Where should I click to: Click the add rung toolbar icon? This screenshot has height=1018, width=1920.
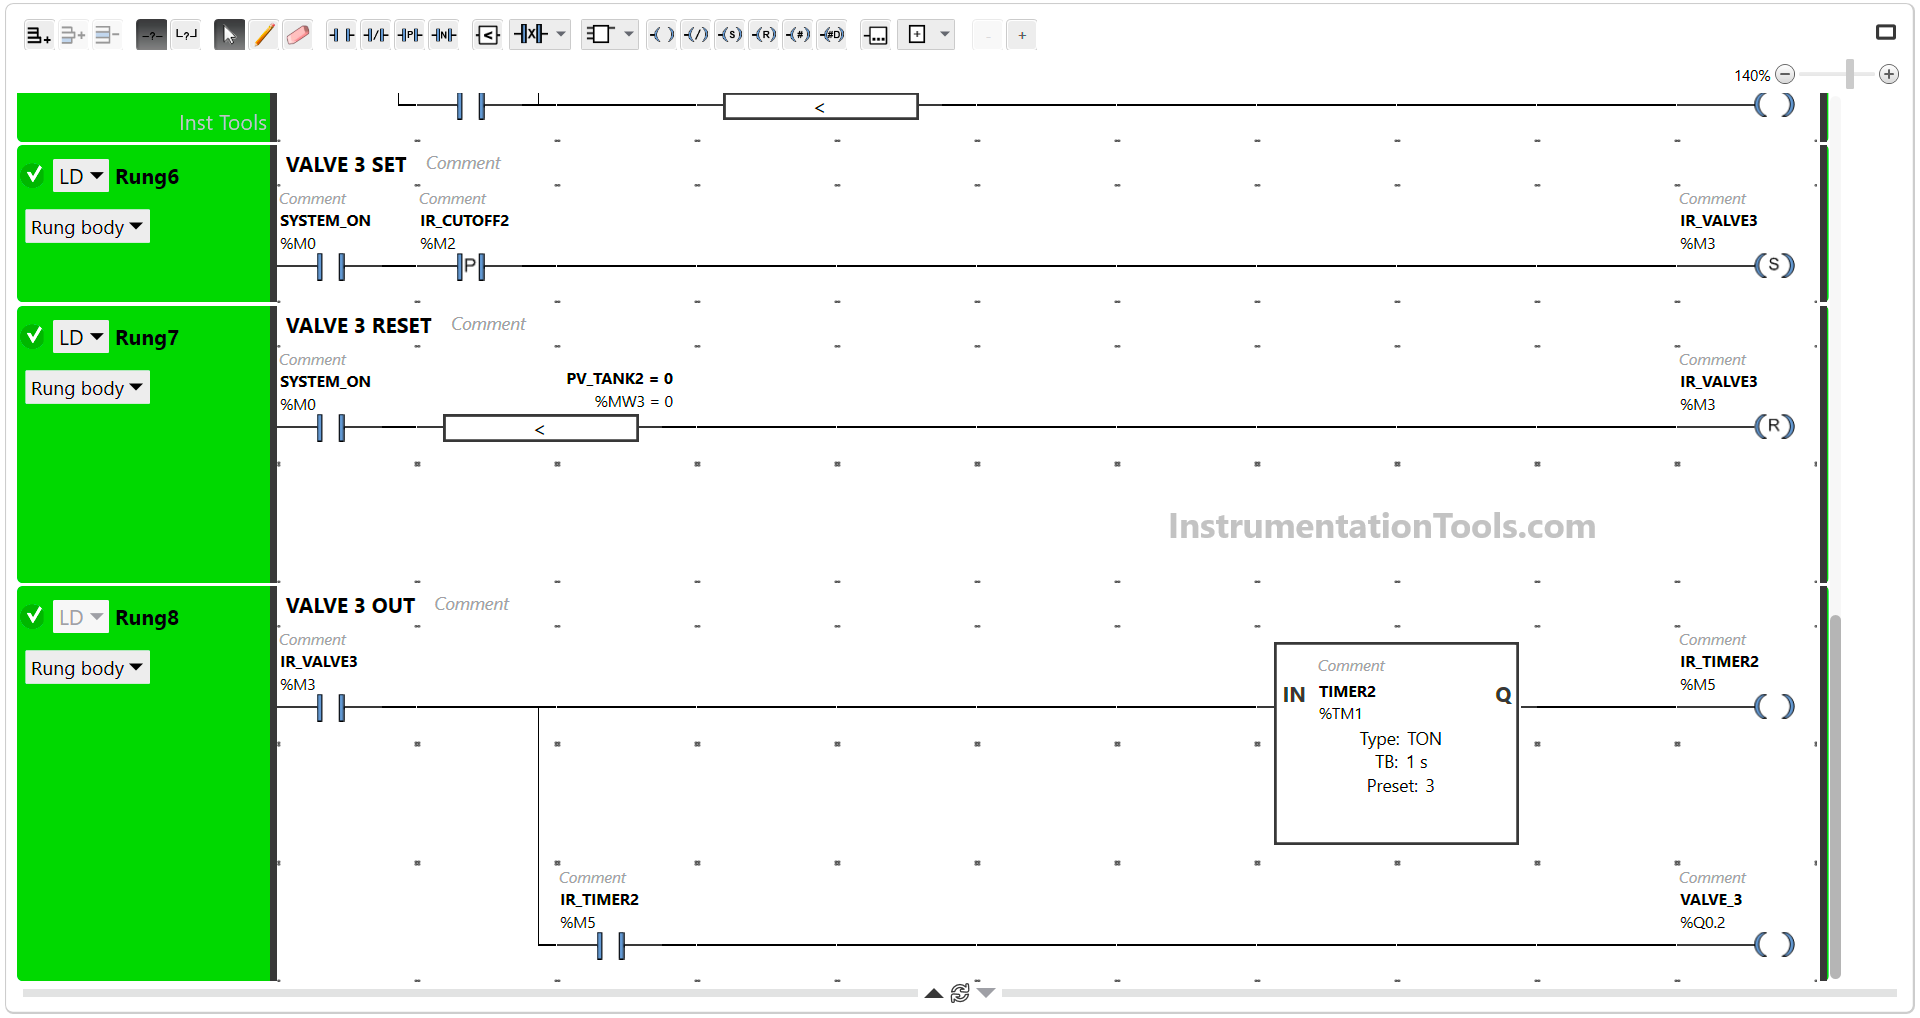(x=38, y=35)
